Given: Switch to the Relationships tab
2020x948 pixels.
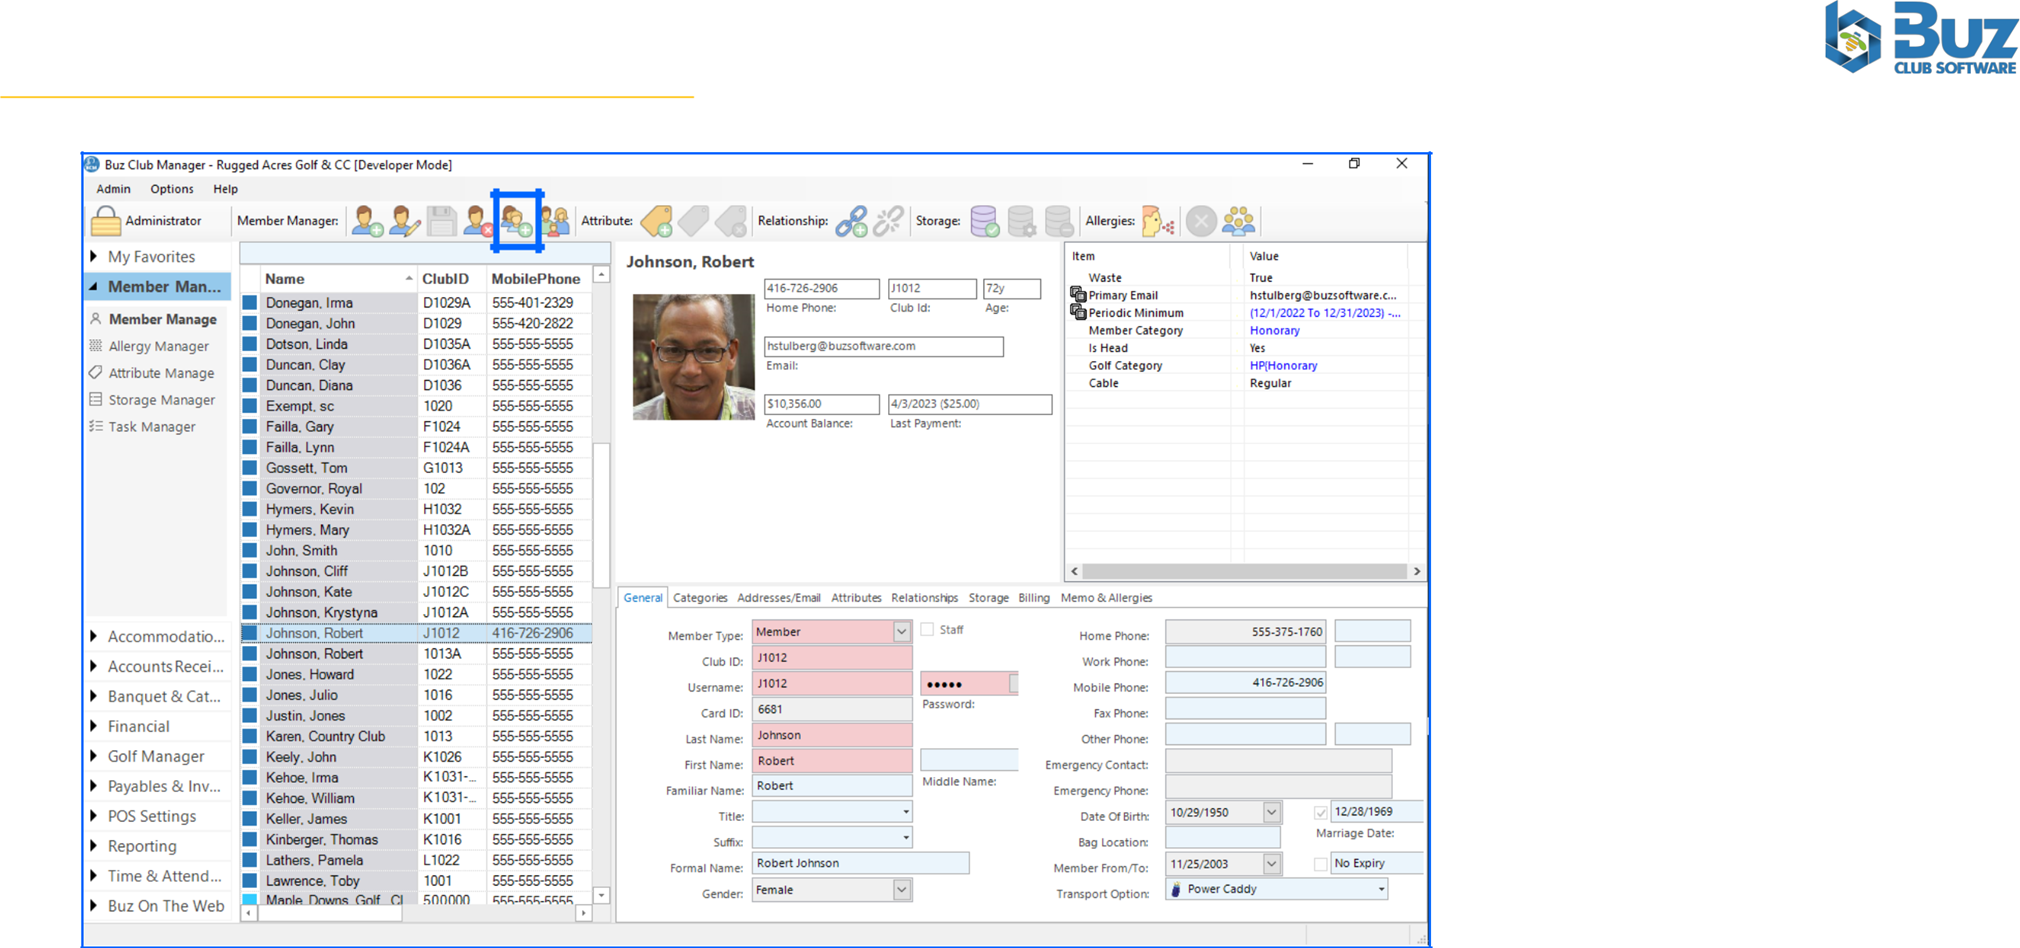Looking at the screenshot, I should (924, 598).
